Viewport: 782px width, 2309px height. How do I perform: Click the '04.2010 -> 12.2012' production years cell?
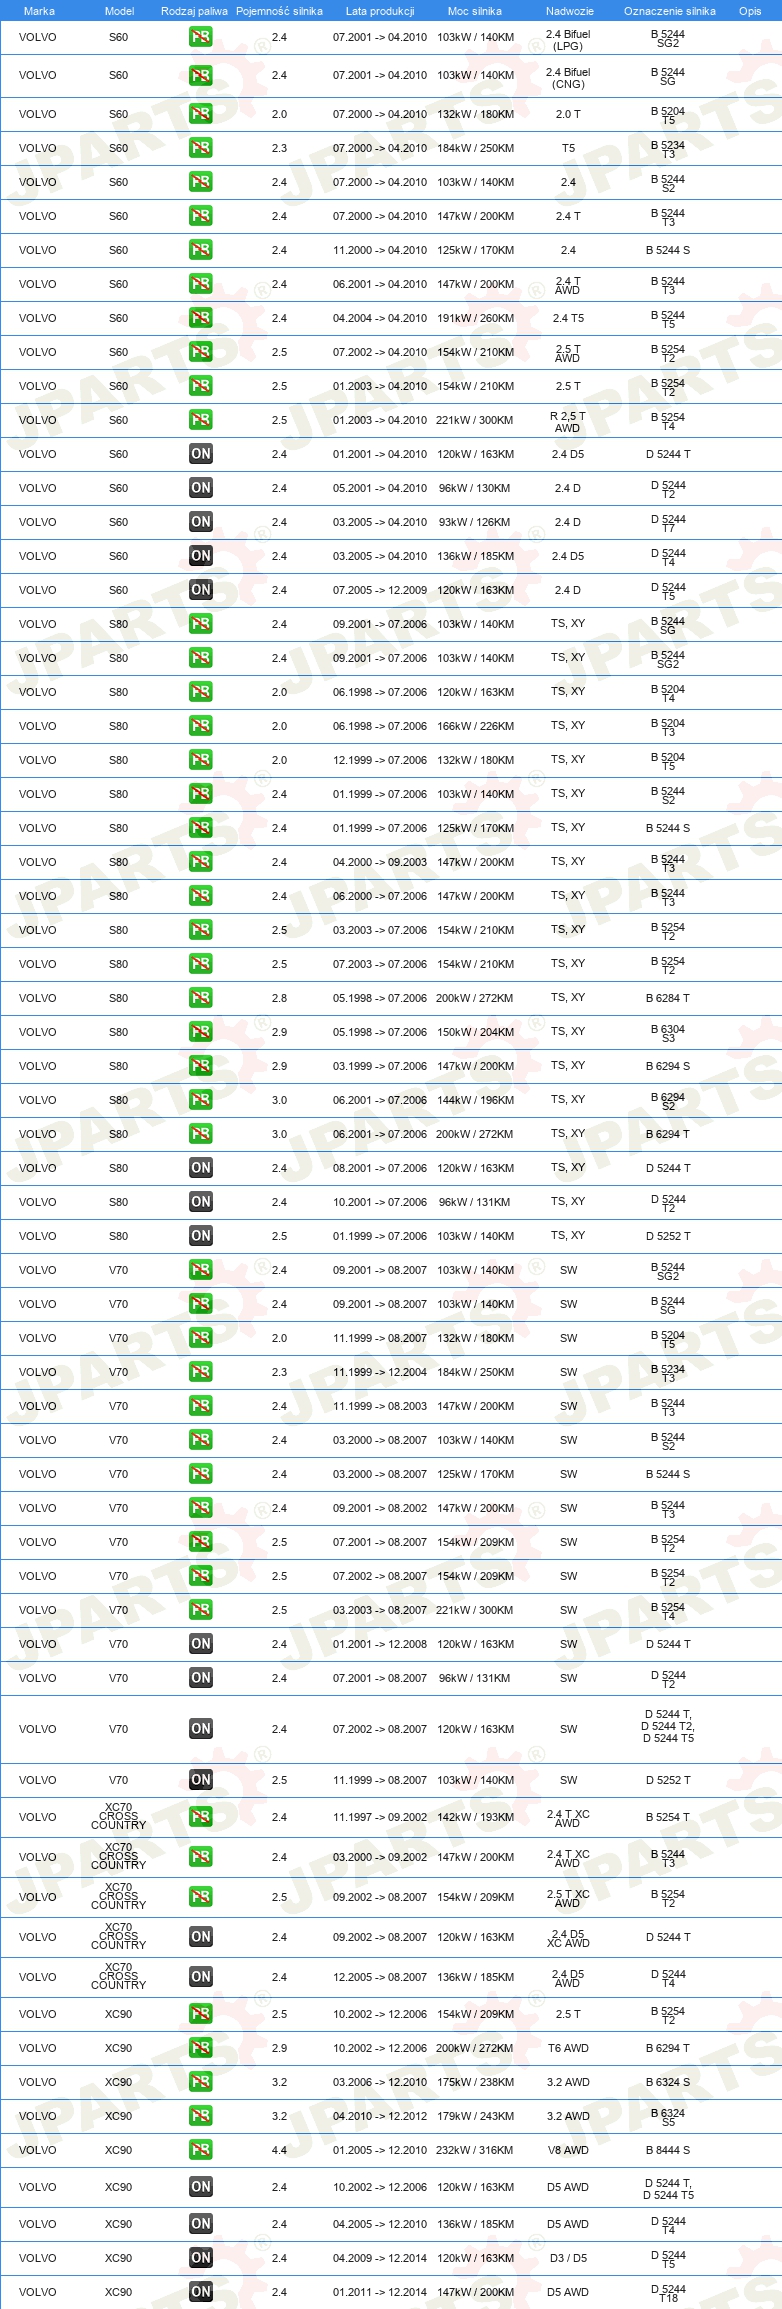point(380,2116)
